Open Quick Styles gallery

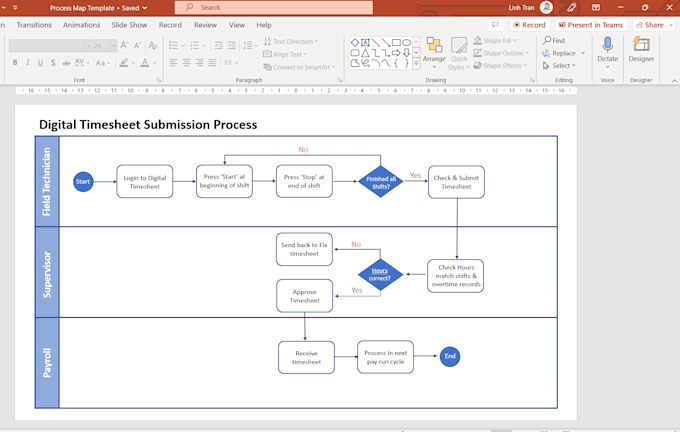tap(459, 54)
